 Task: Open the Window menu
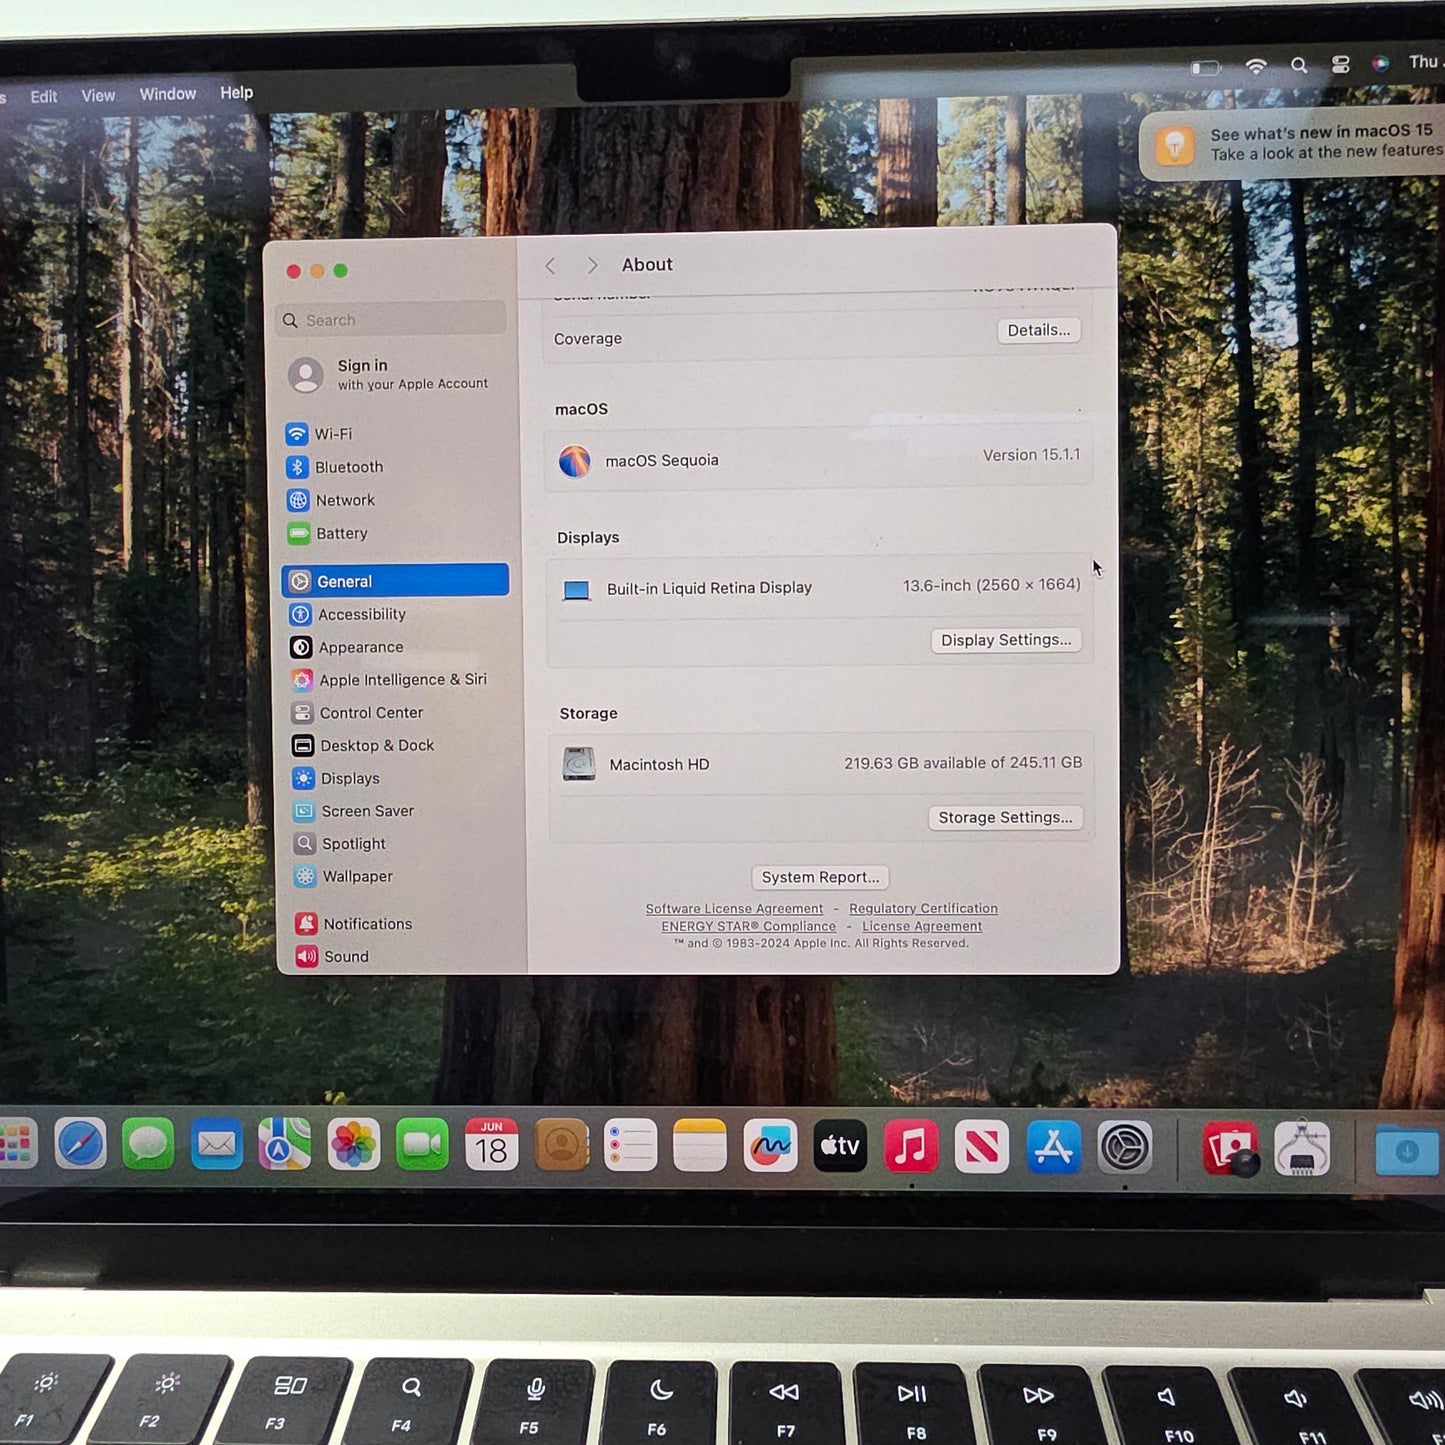pyautogui.click(x=168, y=94)
